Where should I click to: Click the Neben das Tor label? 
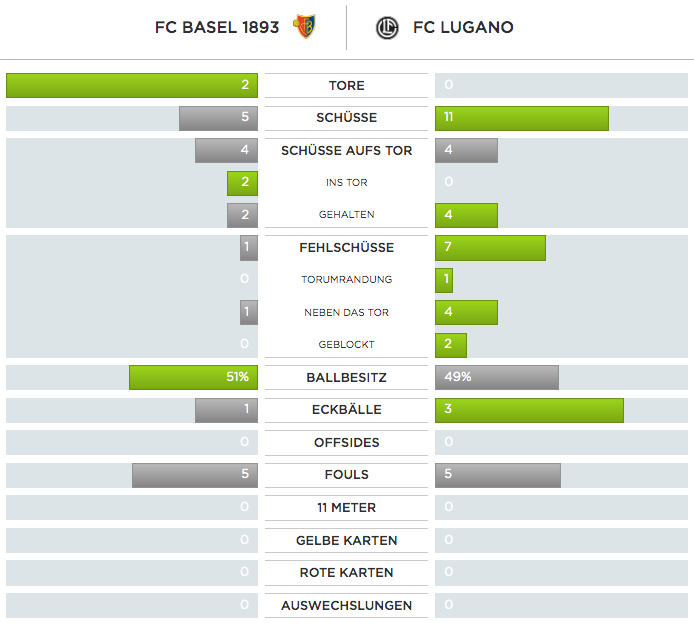[346, 313]
